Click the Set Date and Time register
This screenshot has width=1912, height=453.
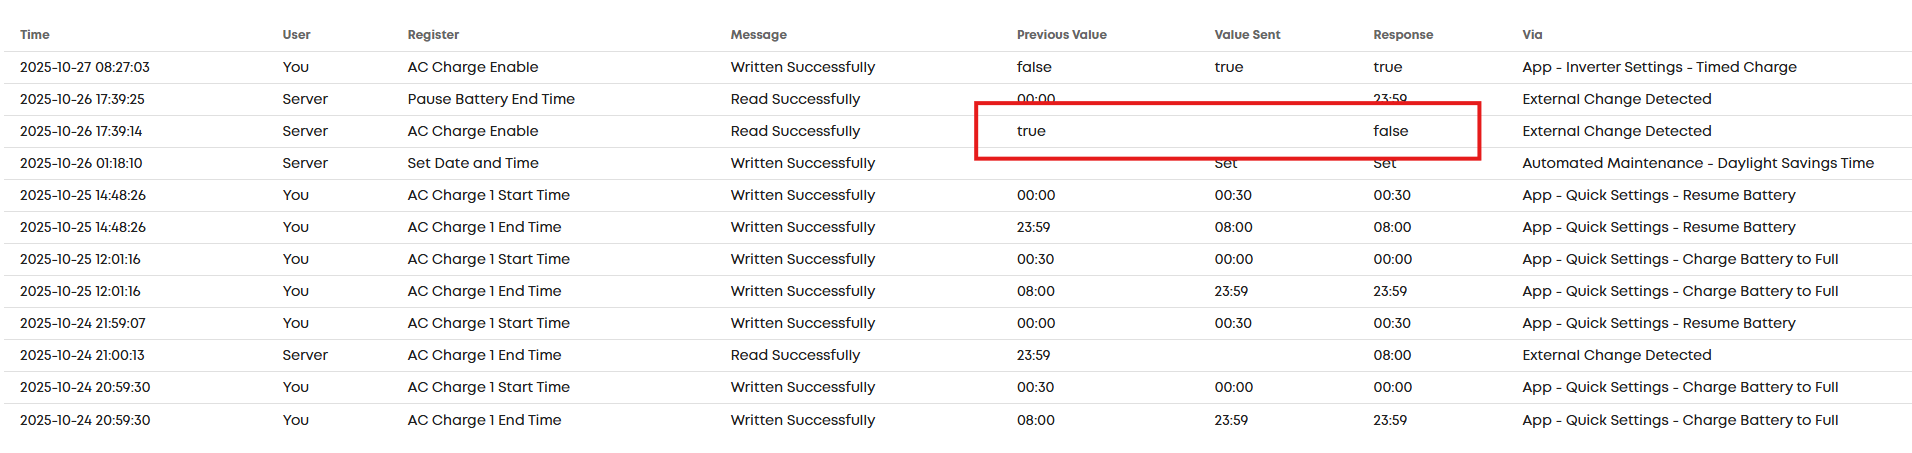tap(473, 163)
